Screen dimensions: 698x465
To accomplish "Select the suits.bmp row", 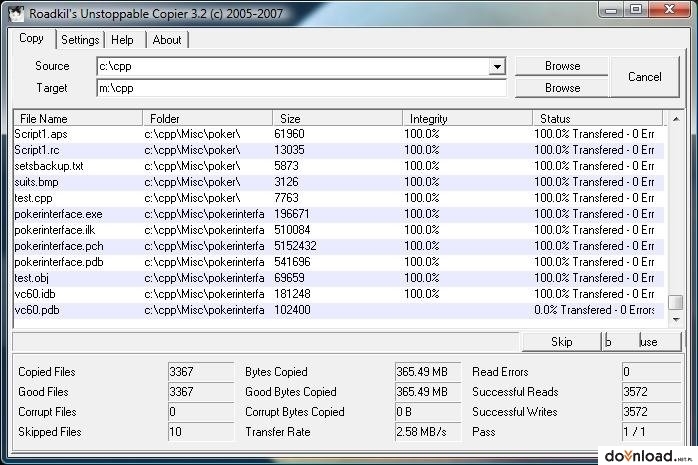I will click(338, 182).
